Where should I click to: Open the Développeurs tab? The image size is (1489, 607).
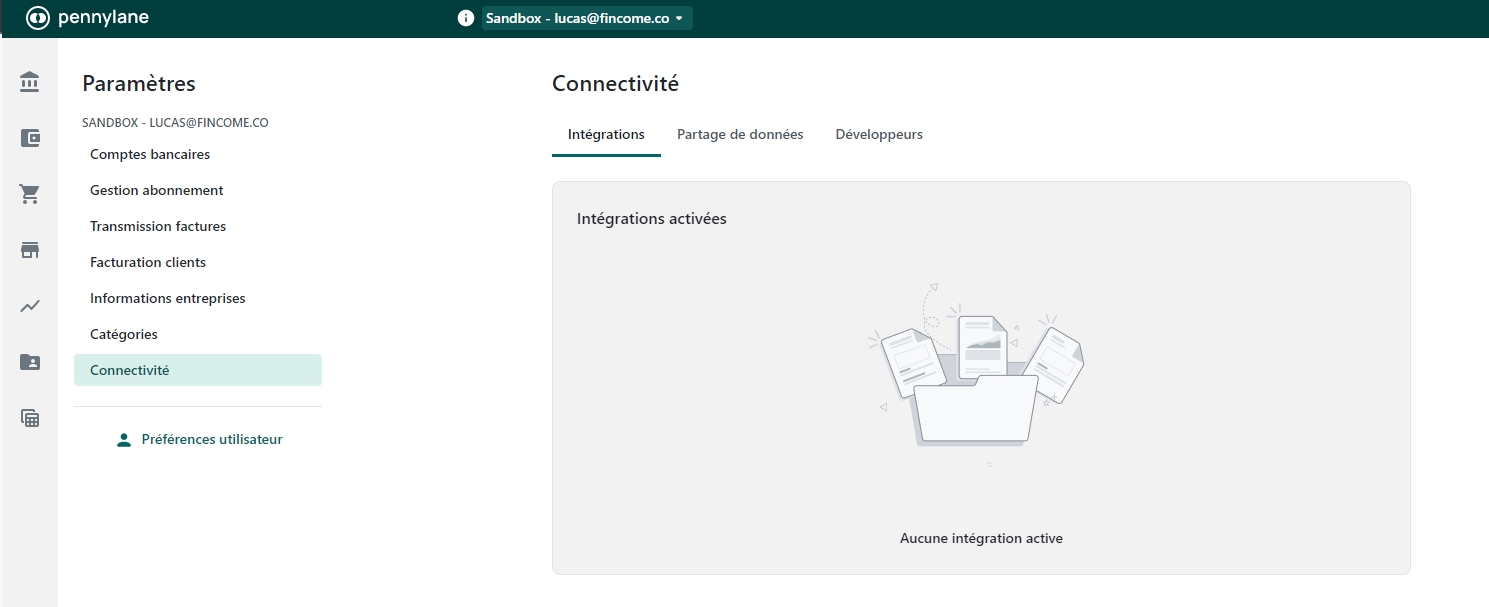click(879, 134)
